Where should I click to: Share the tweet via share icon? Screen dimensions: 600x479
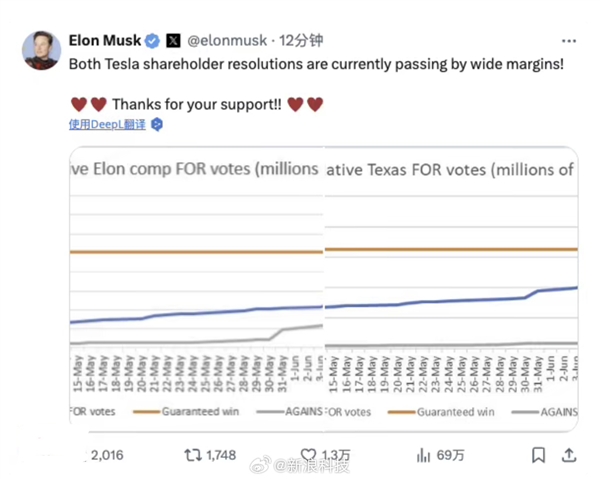(x=569, y=455)
